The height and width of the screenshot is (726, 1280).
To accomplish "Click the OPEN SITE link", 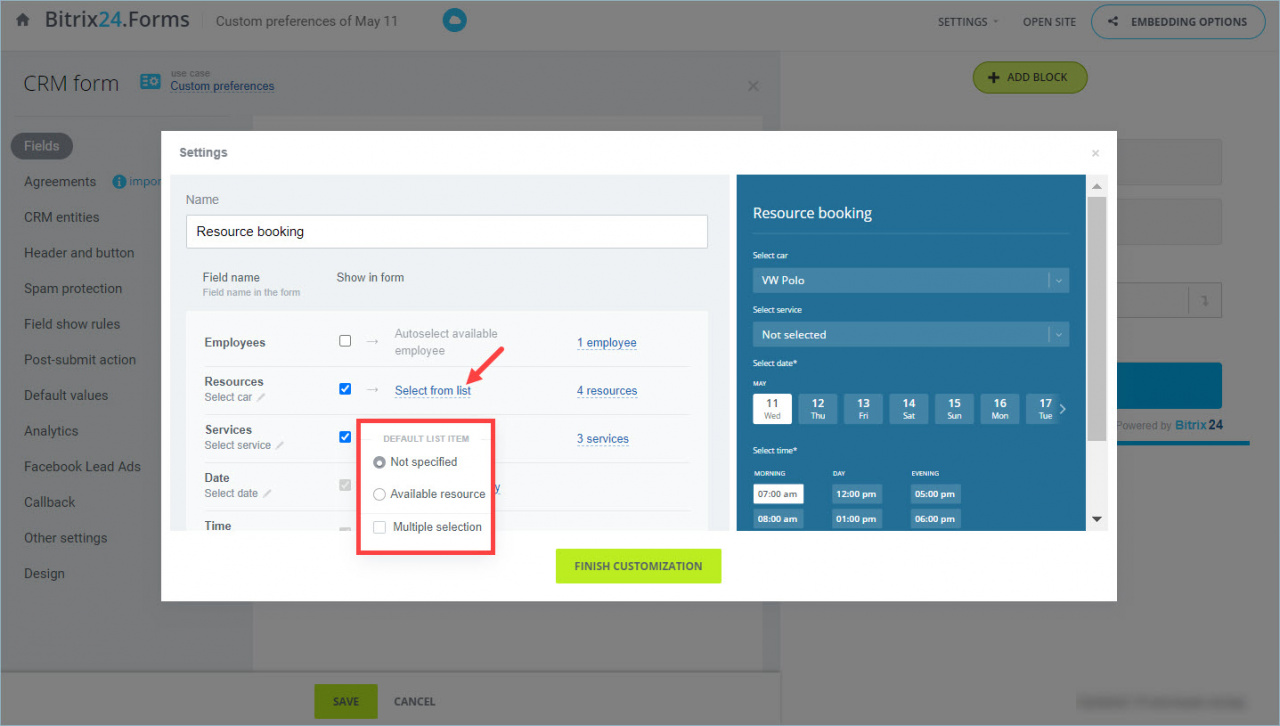I will [x=1049, y=22].
